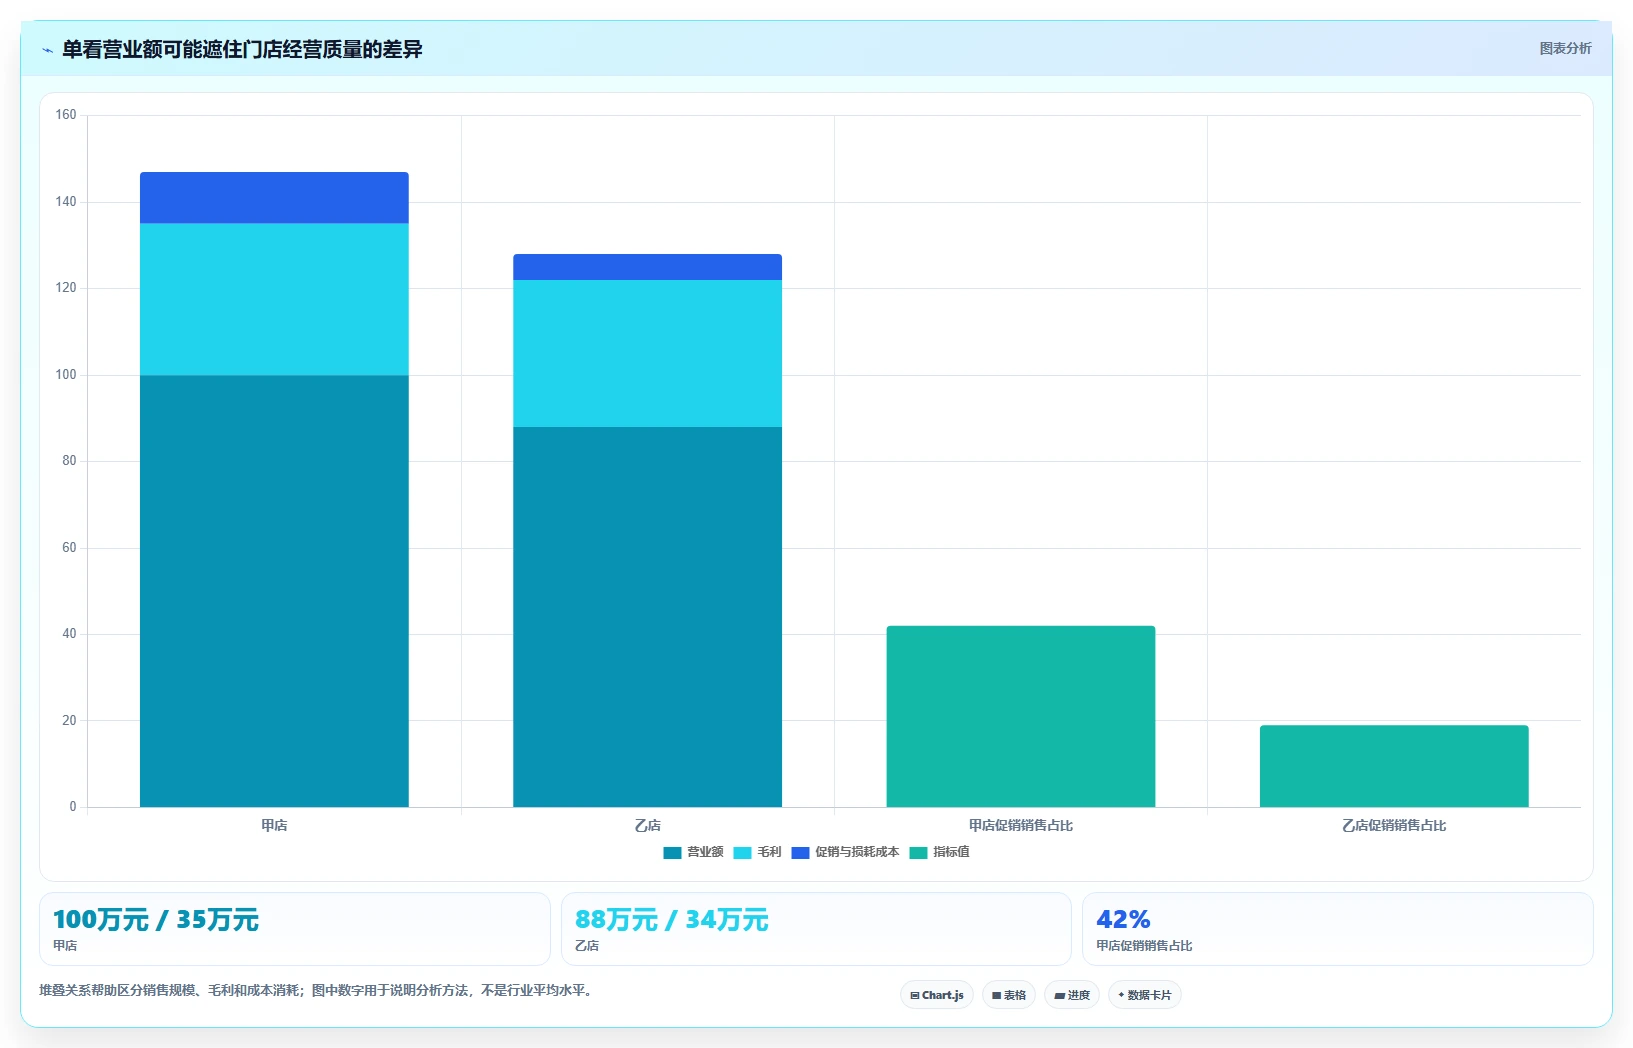Click the 甲店 cyan 毛利 bar segment
Screen dimensions: 1633x1048
tap(274, 299)
